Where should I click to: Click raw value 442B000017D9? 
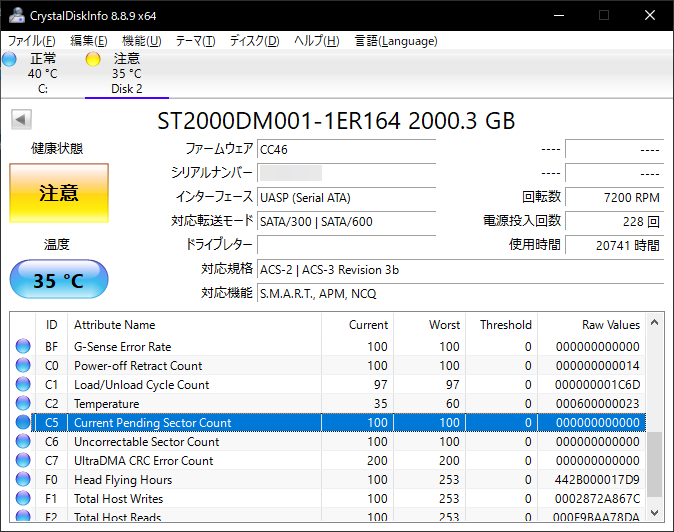tap(597, 479)
